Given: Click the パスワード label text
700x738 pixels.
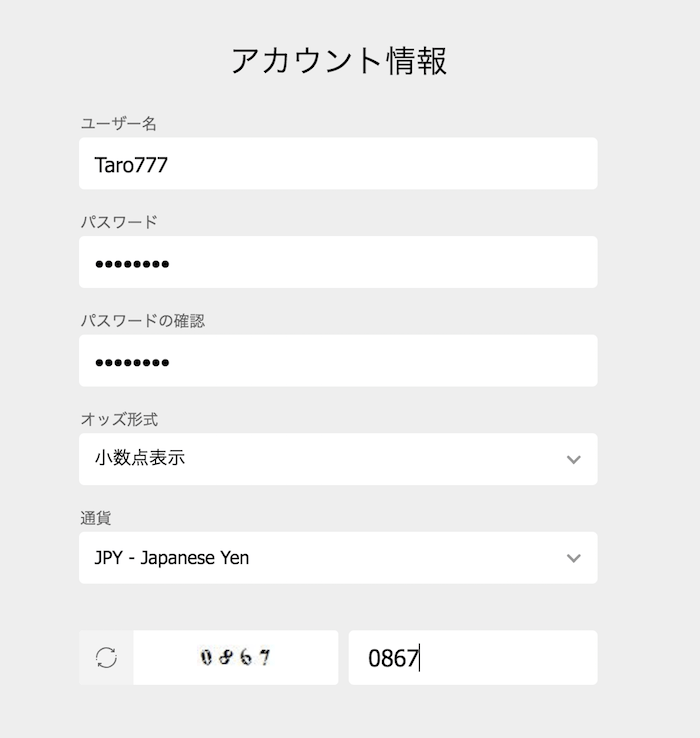Looking at the screenshot, I should click(119, 222).
